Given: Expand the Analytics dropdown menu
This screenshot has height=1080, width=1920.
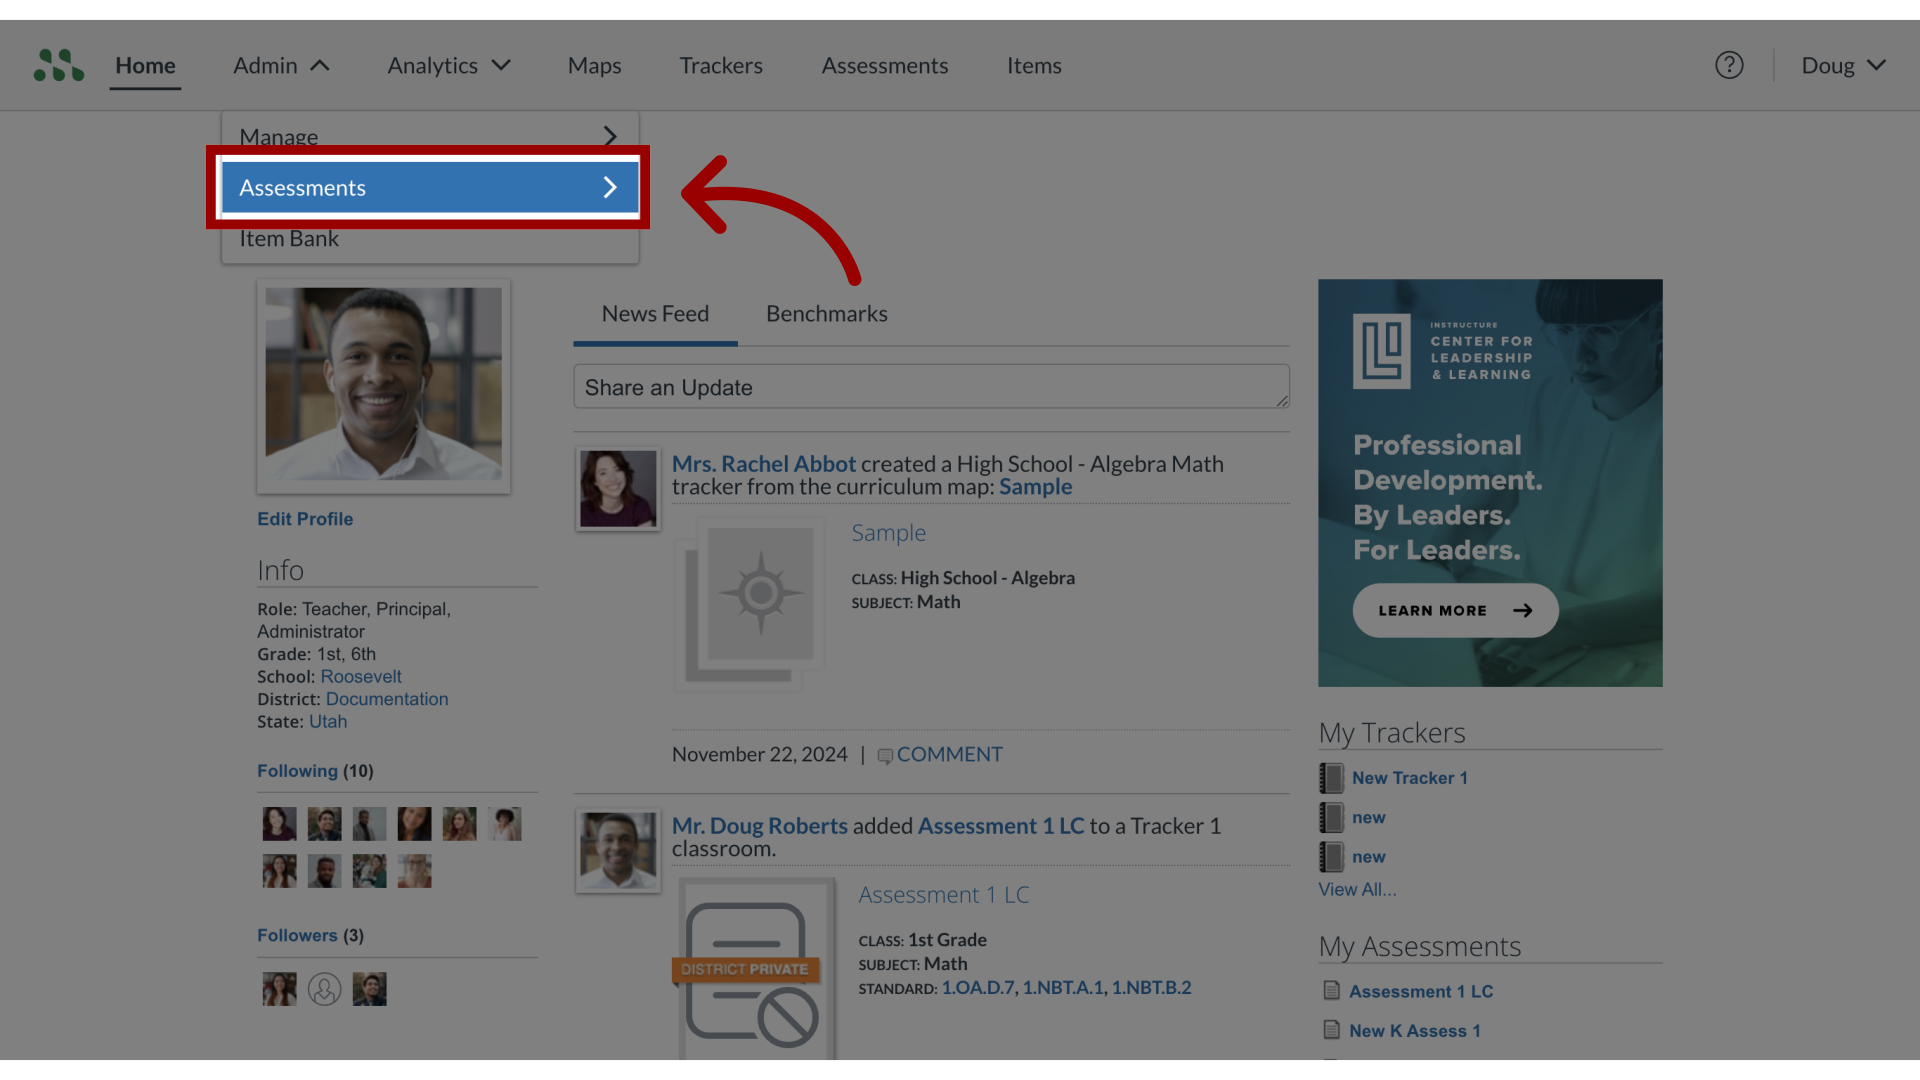Looking at the screenshot, I should (x=450, y=63).
